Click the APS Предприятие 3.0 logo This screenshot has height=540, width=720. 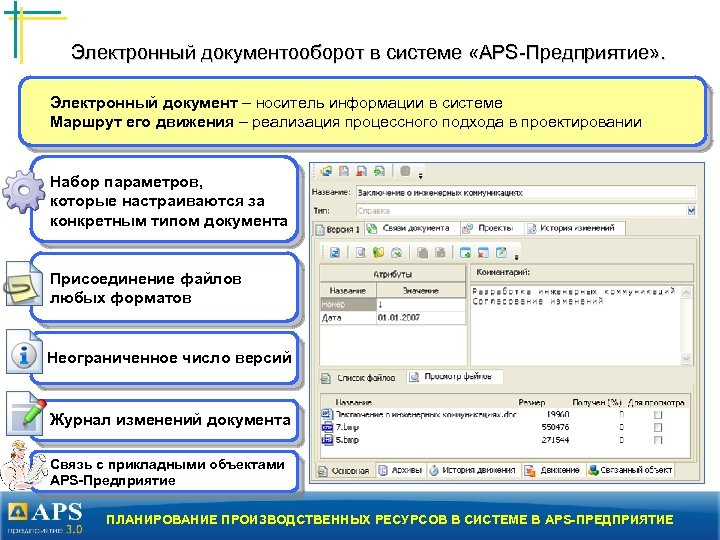pos(45,517)
